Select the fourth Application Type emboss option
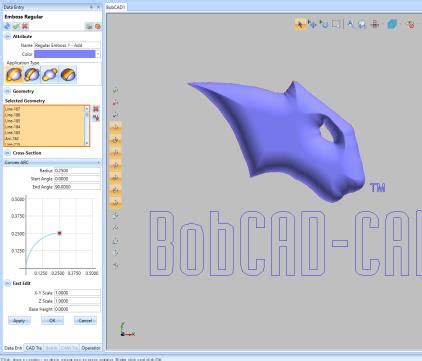The height and width of the screenshot is (361, 422). pos(68,74)
